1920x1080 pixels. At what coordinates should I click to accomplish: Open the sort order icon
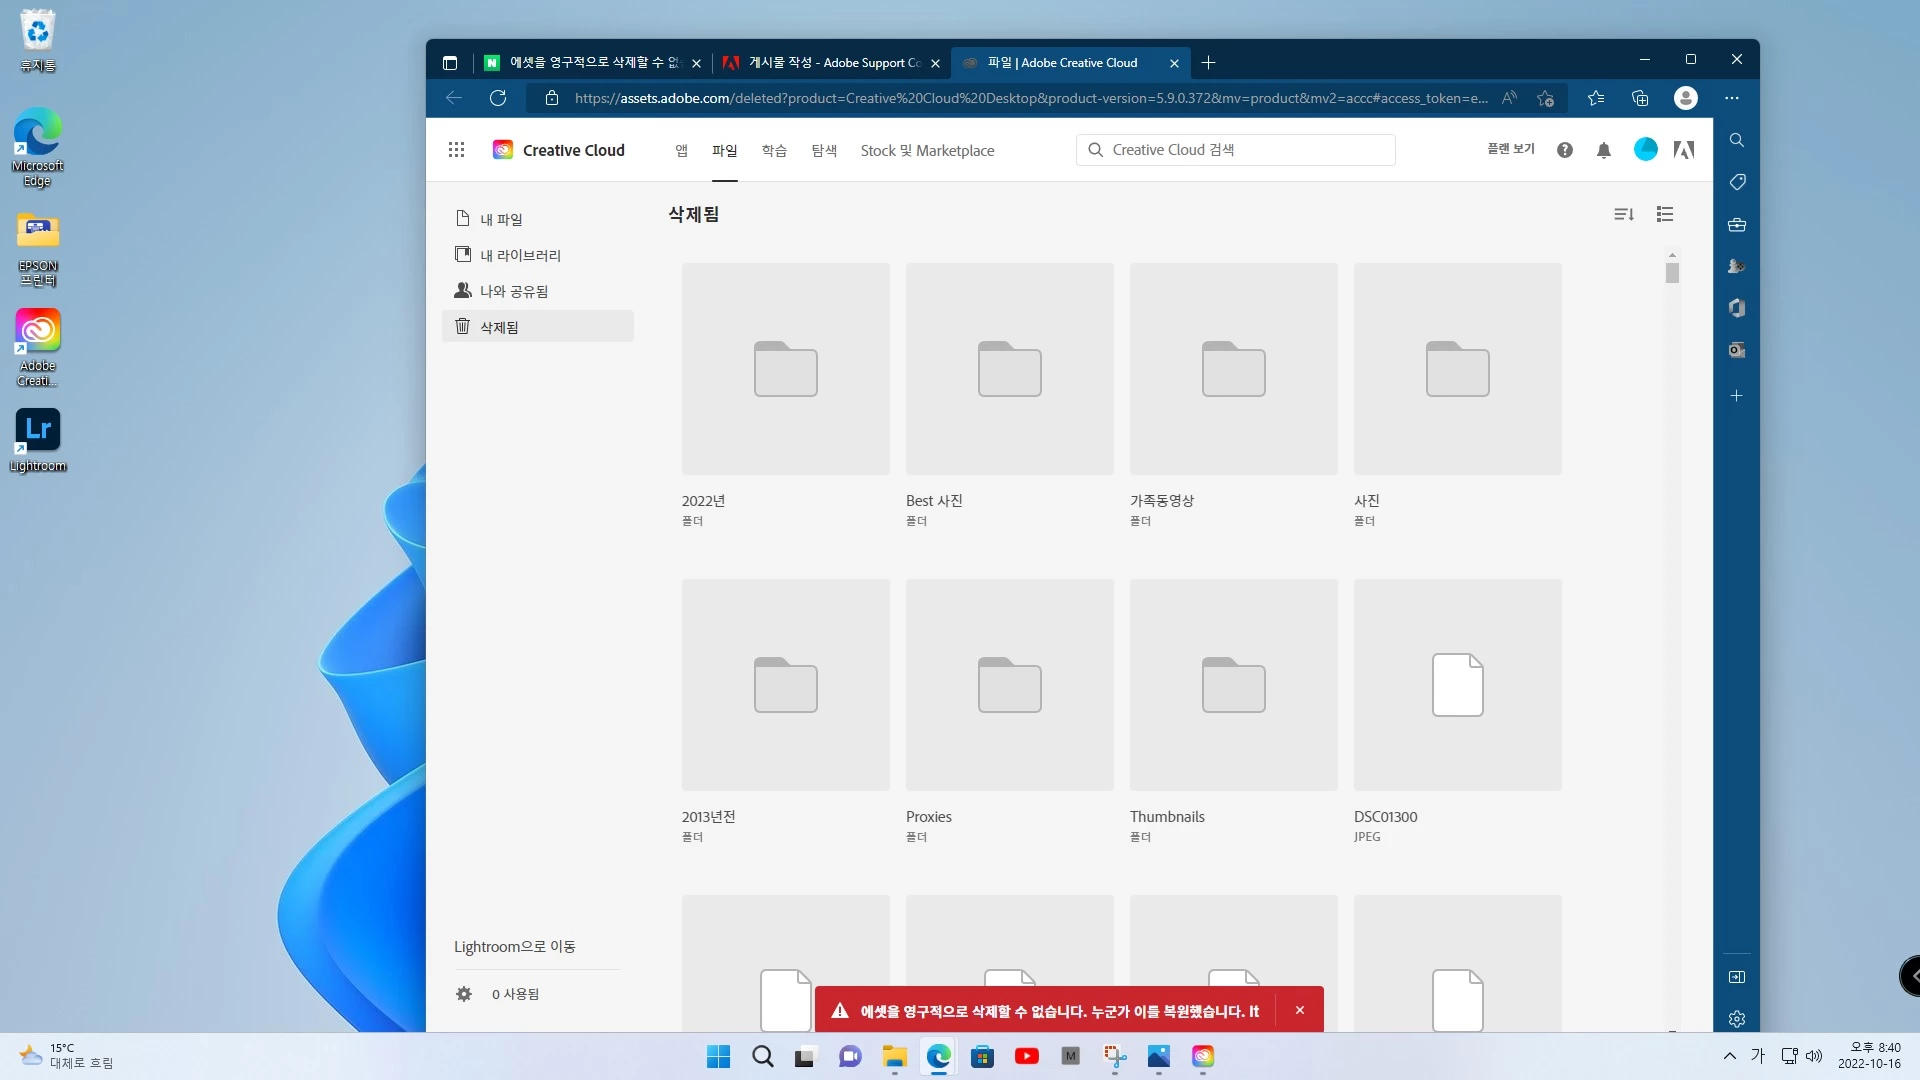point(1624,214)
